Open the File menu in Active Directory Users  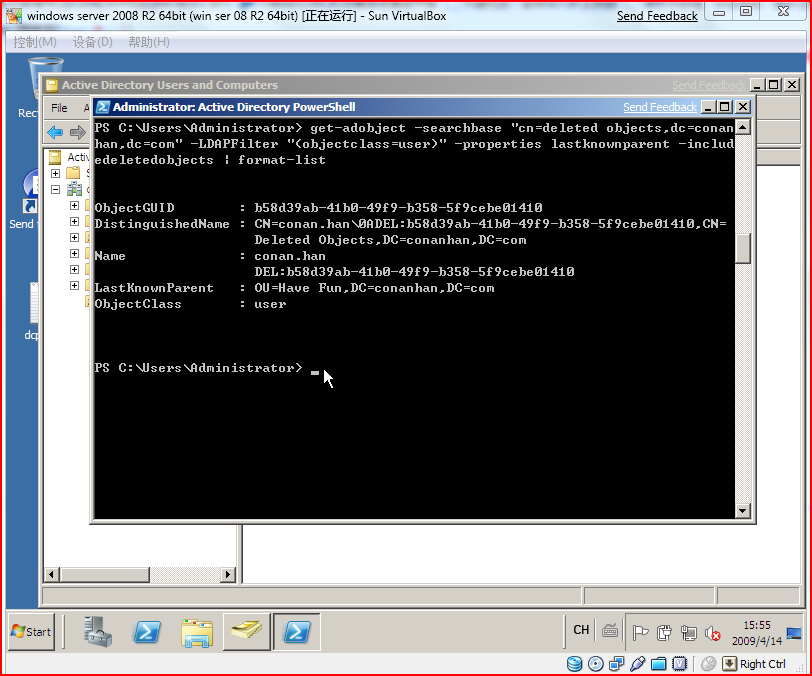[59, 107]
